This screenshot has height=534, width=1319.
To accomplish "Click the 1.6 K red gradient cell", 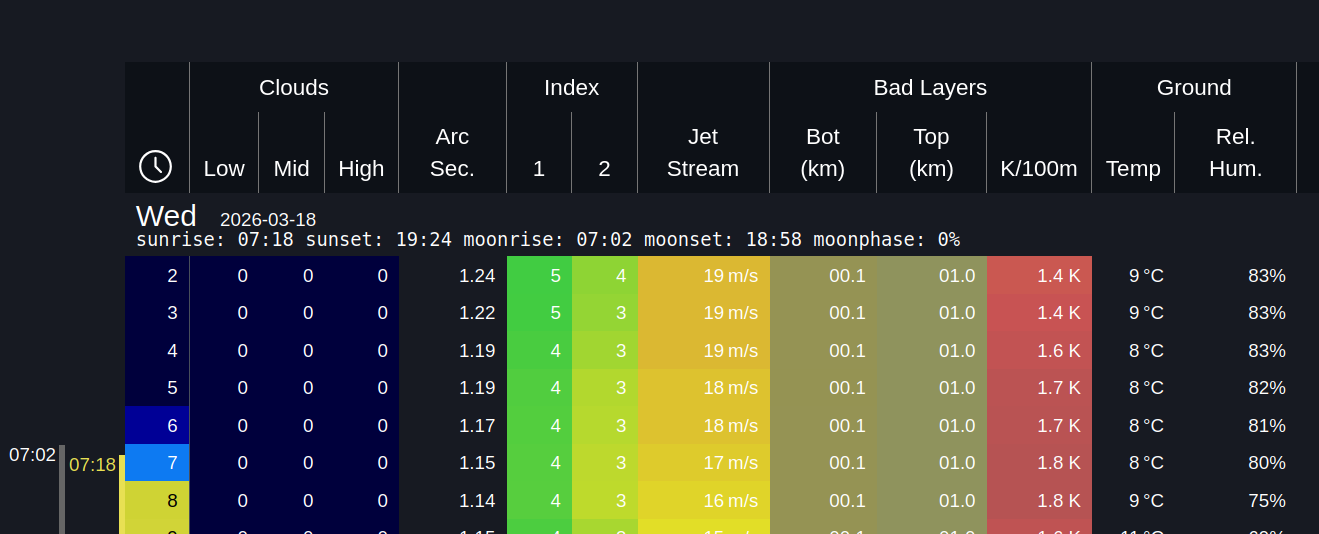I will 1039,351.
